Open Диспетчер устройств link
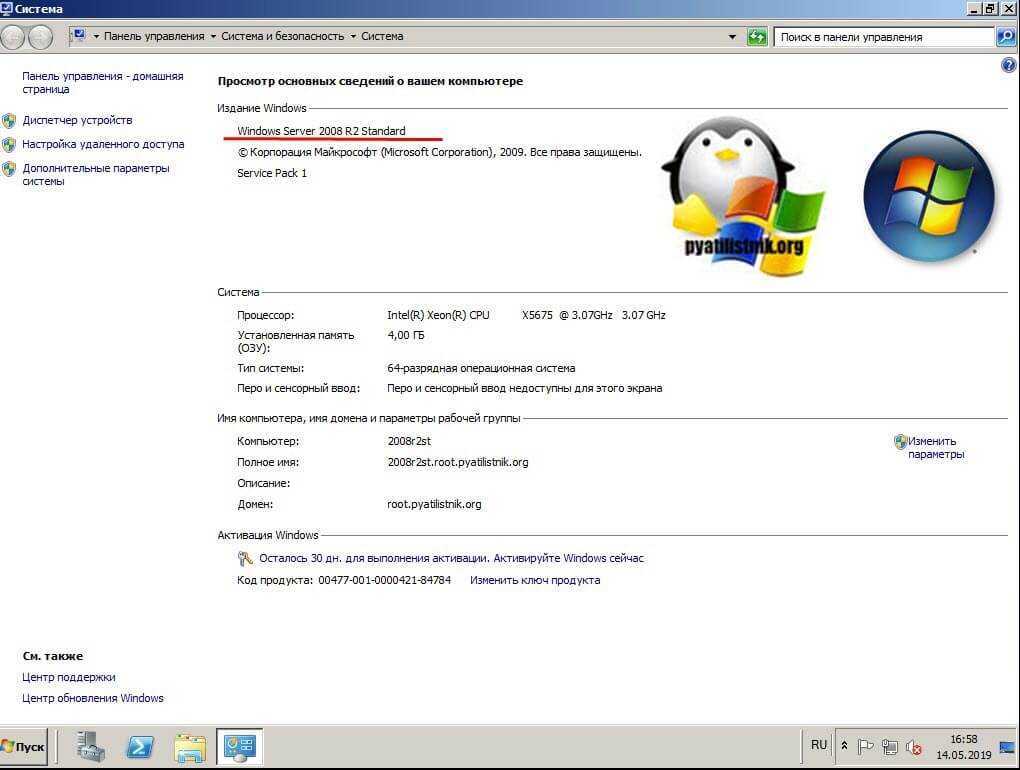 pyautogui.click(x=77, y=120)
